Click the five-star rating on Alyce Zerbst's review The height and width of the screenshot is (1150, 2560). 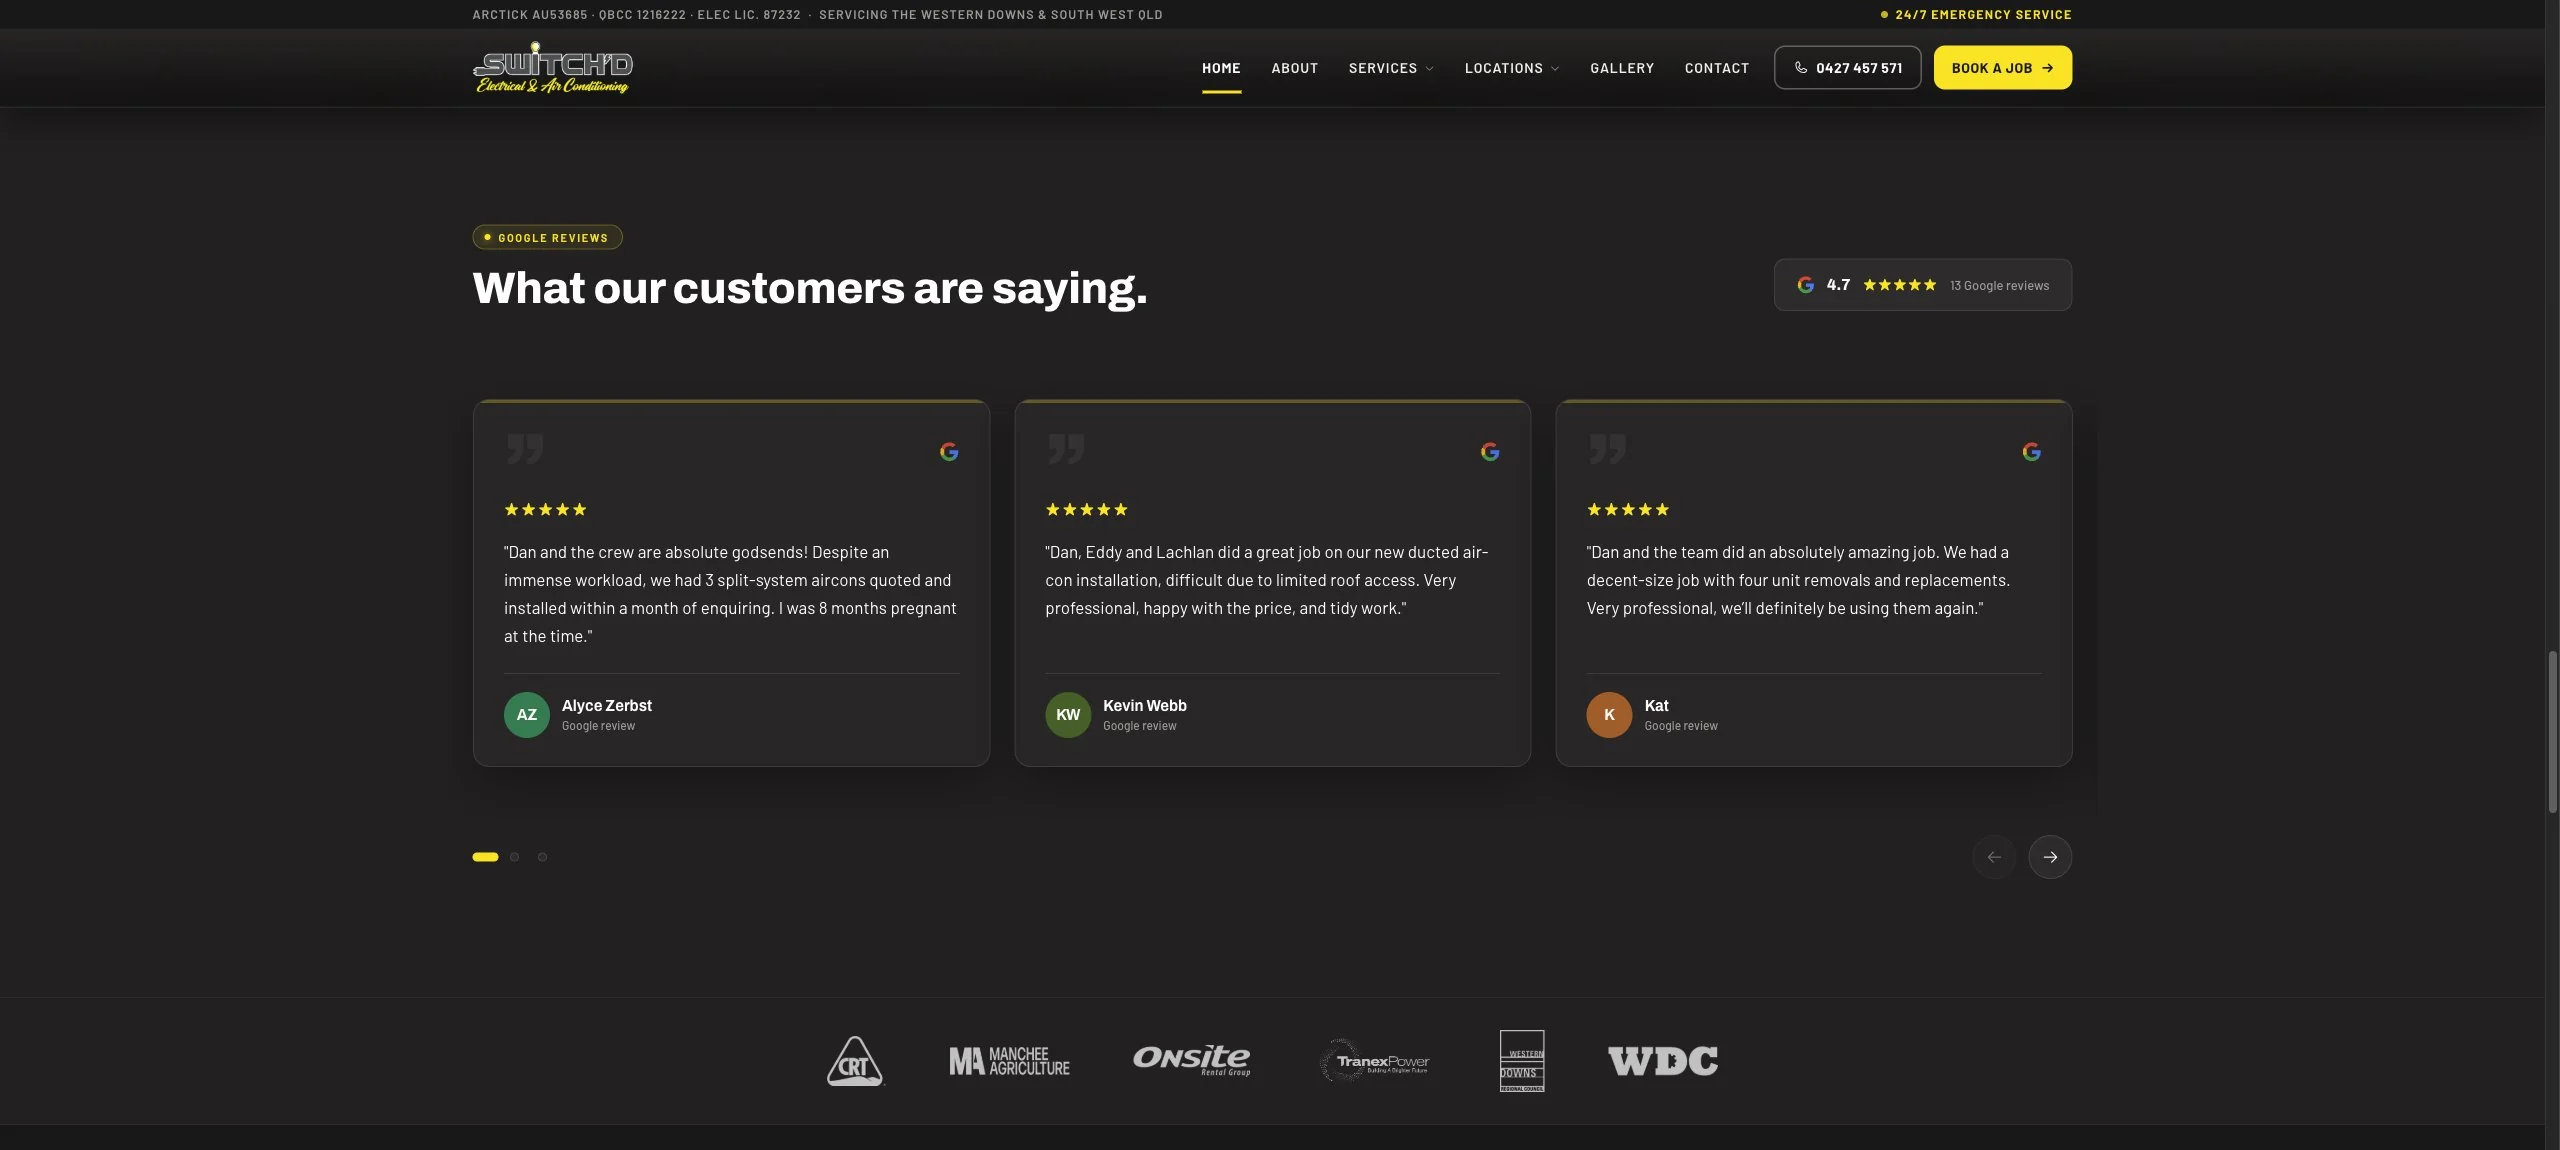tap(545, 510)
